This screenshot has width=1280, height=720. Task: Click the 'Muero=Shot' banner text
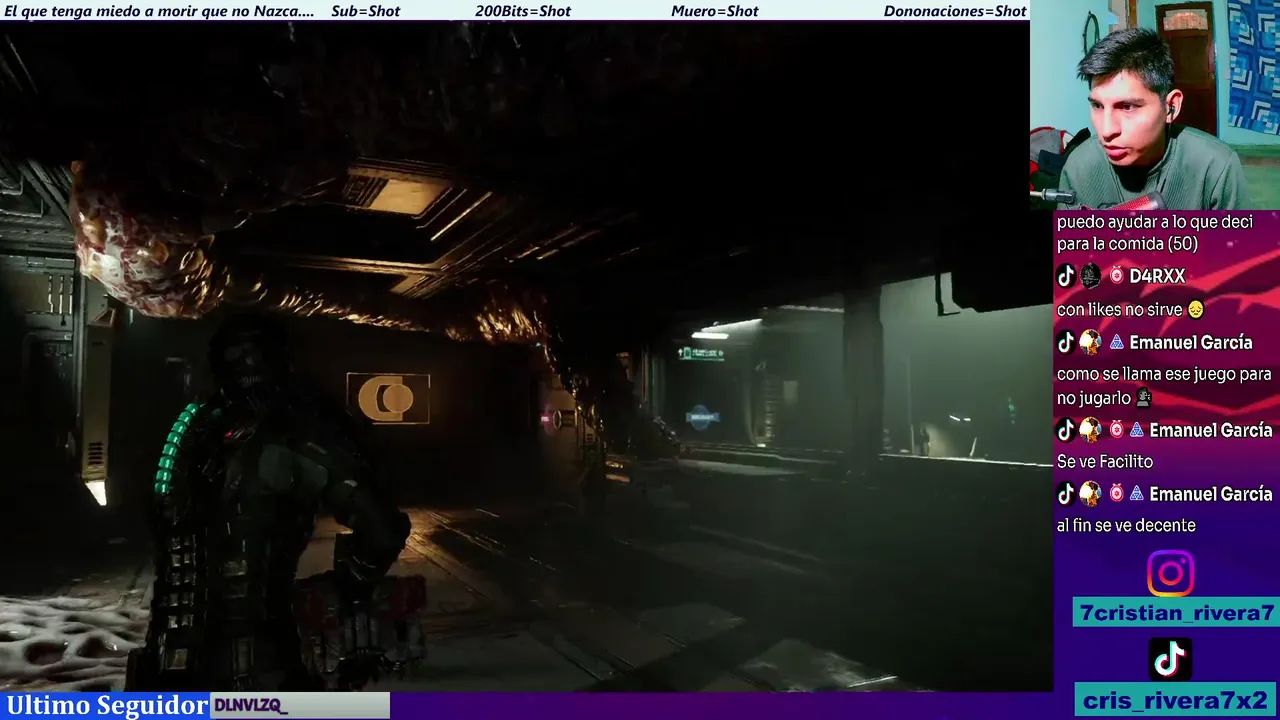coord(715,11)
